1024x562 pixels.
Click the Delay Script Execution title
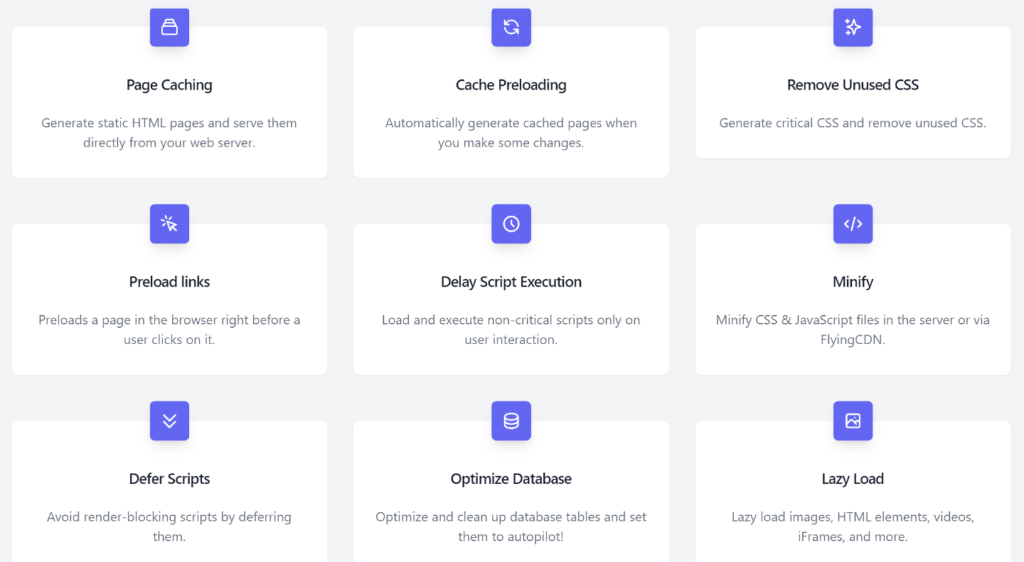[x=511, y=282]
